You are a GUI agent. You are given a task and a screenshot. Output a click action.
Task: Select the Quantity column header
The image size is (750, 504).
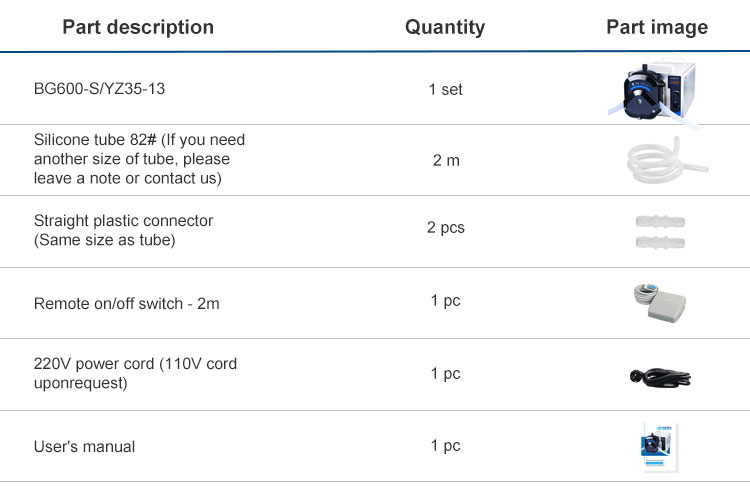pos(445,27)
